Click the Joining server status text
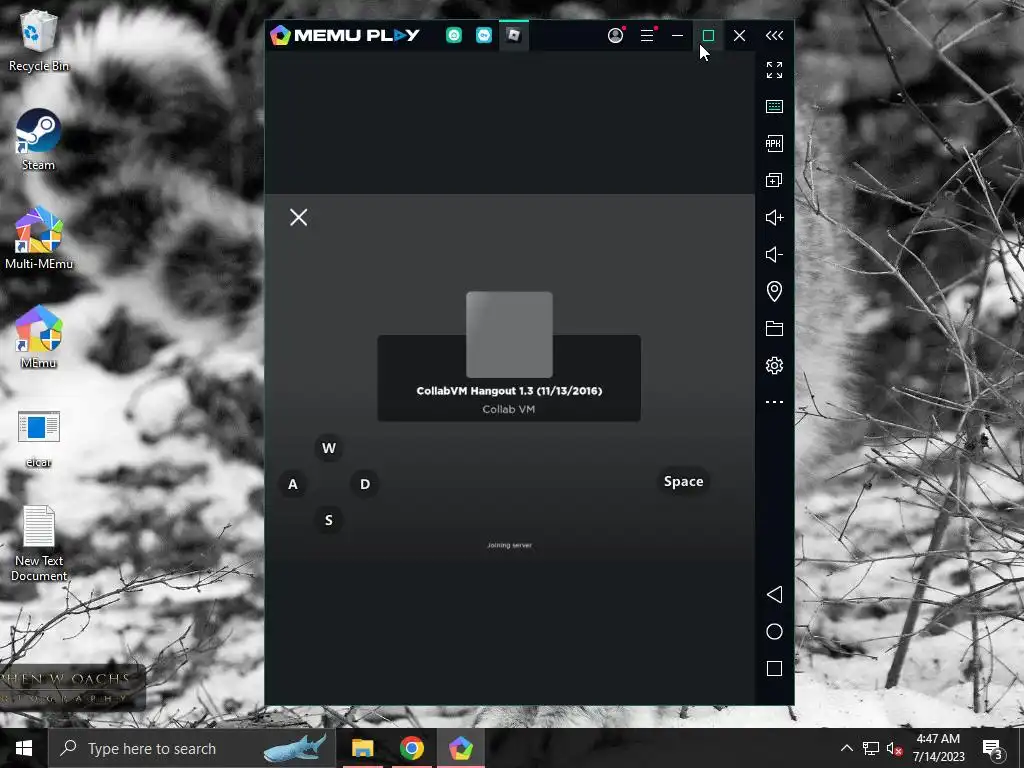The image size is (1024, 768). [x=509, y=545]
